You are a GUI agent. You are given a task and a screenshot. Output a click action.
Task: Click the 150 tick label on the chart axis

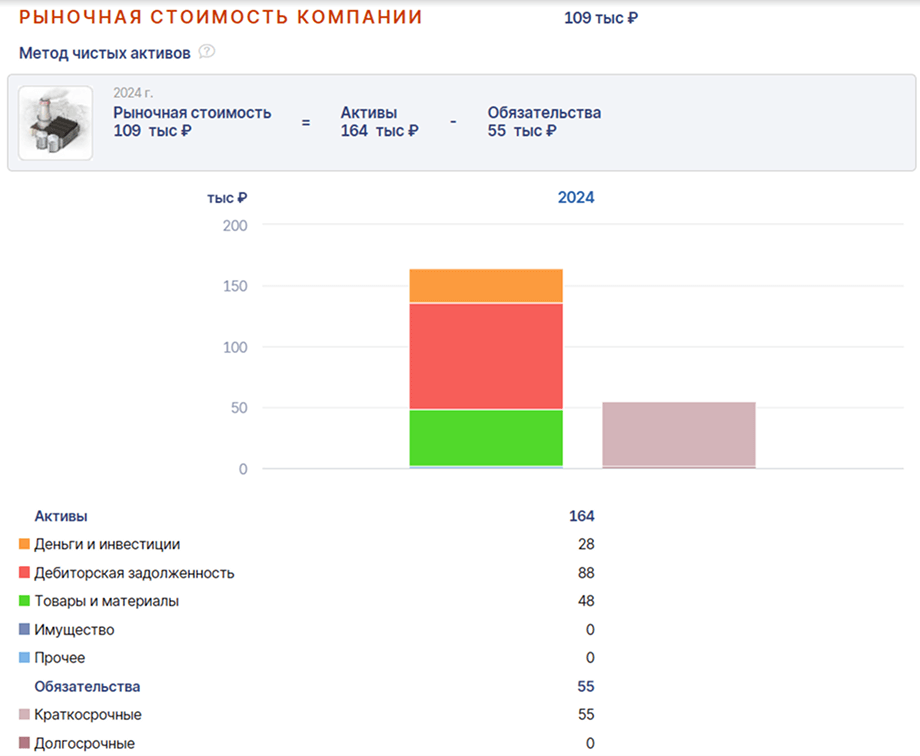coord(235,286)
